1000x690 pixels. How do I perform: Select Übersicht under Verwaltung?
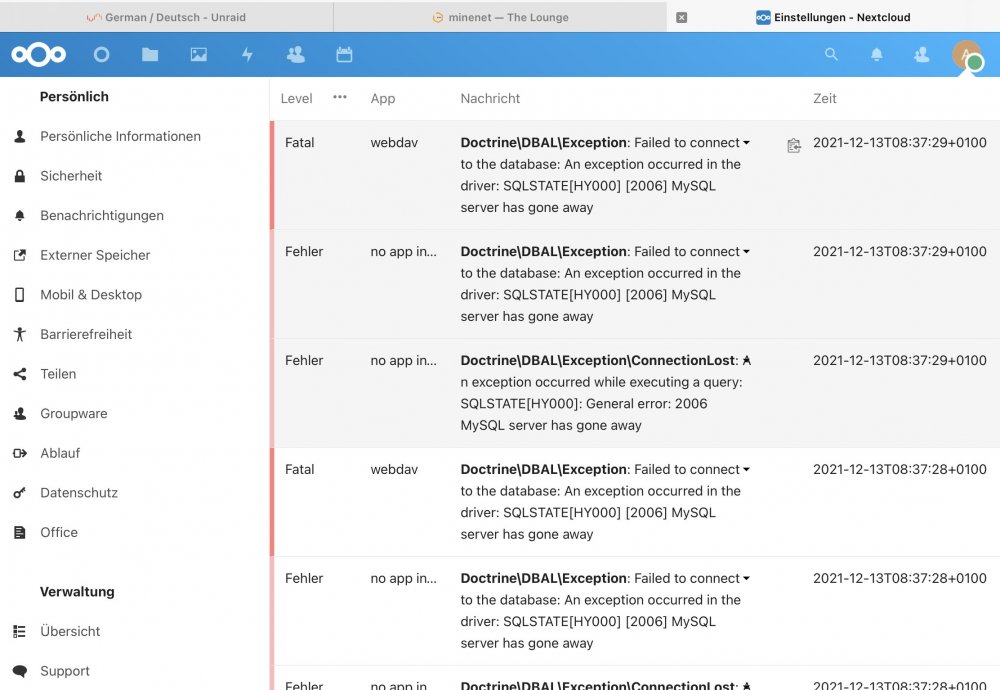click(x=70, y=631)
